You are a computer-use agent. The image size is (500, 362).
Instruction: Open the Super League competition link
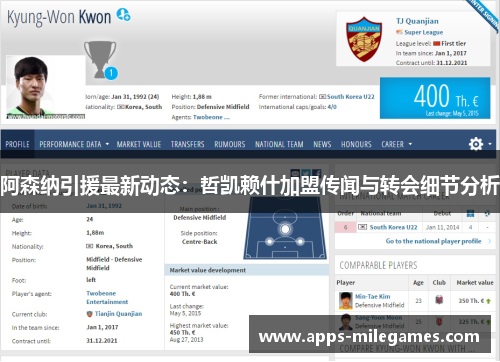[x=424, y=32]
